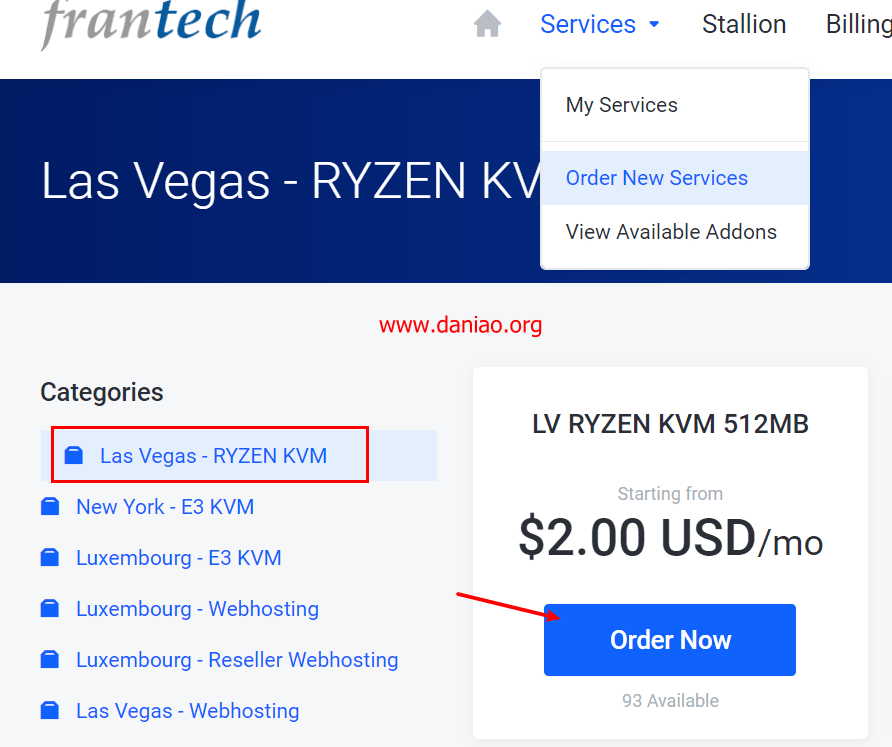Click the Services dropdown caret arrow

click(x=655, y=24)
